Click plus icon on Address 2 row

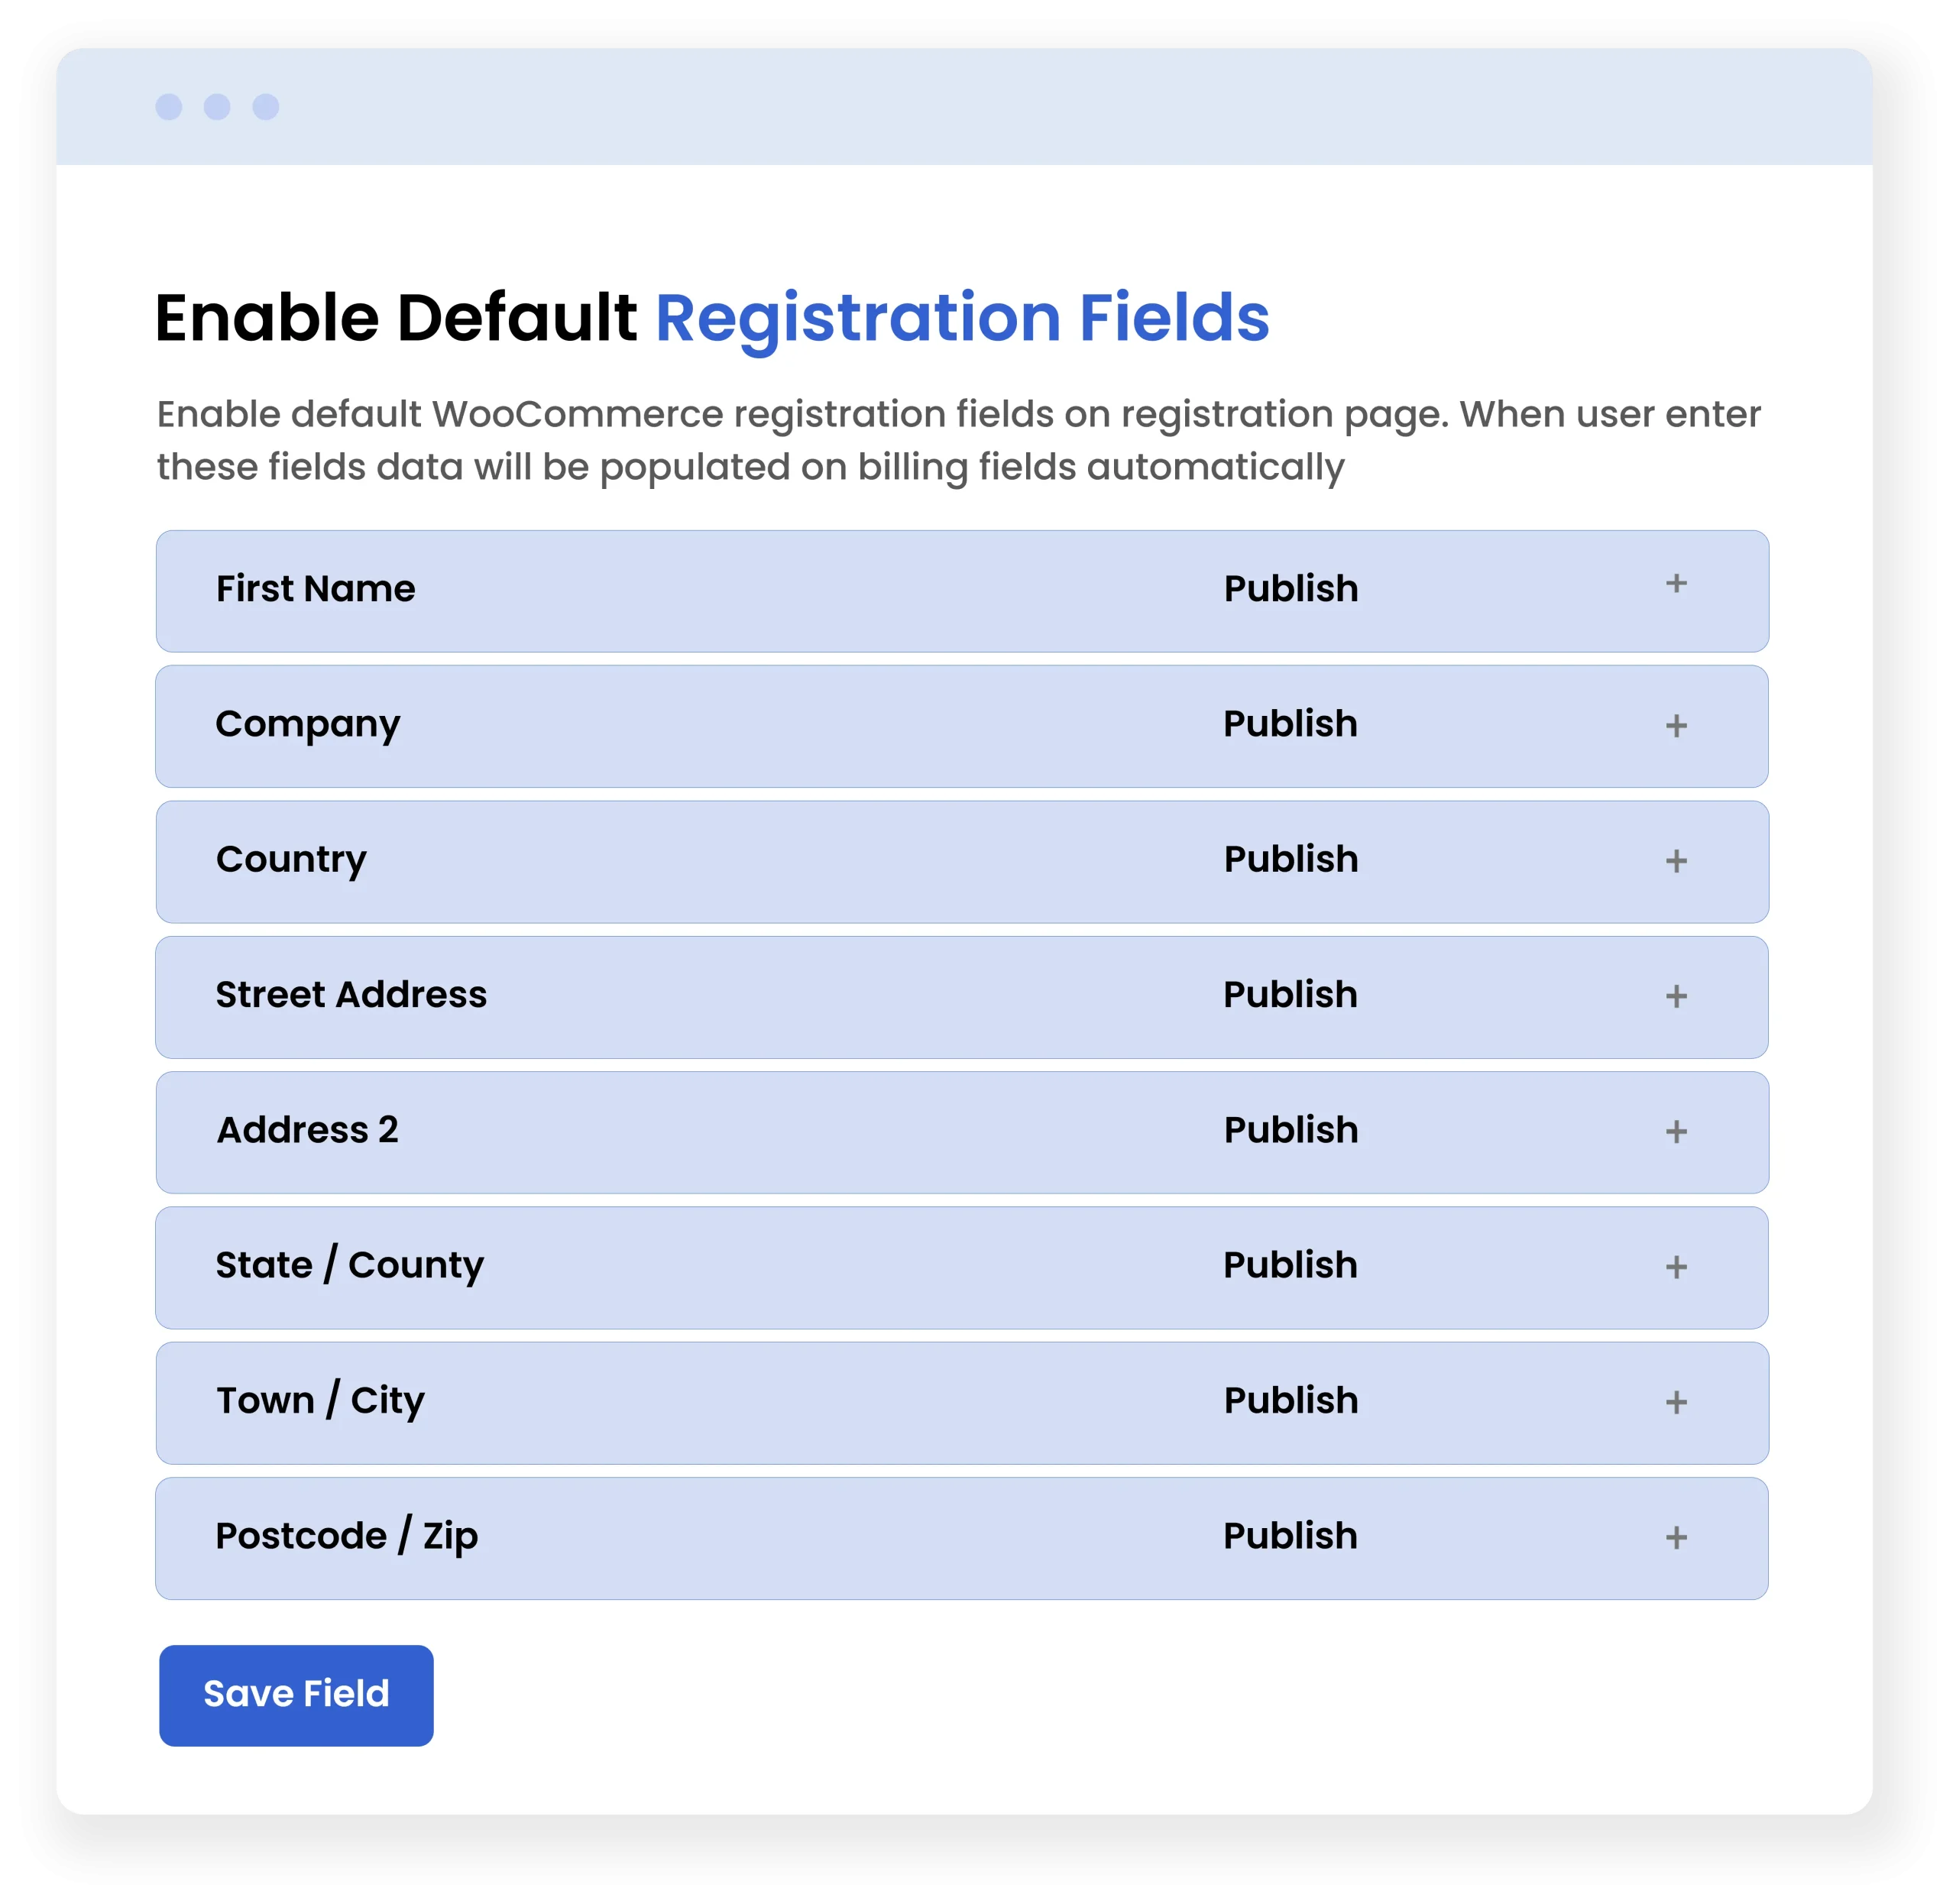(1676, 1132)
